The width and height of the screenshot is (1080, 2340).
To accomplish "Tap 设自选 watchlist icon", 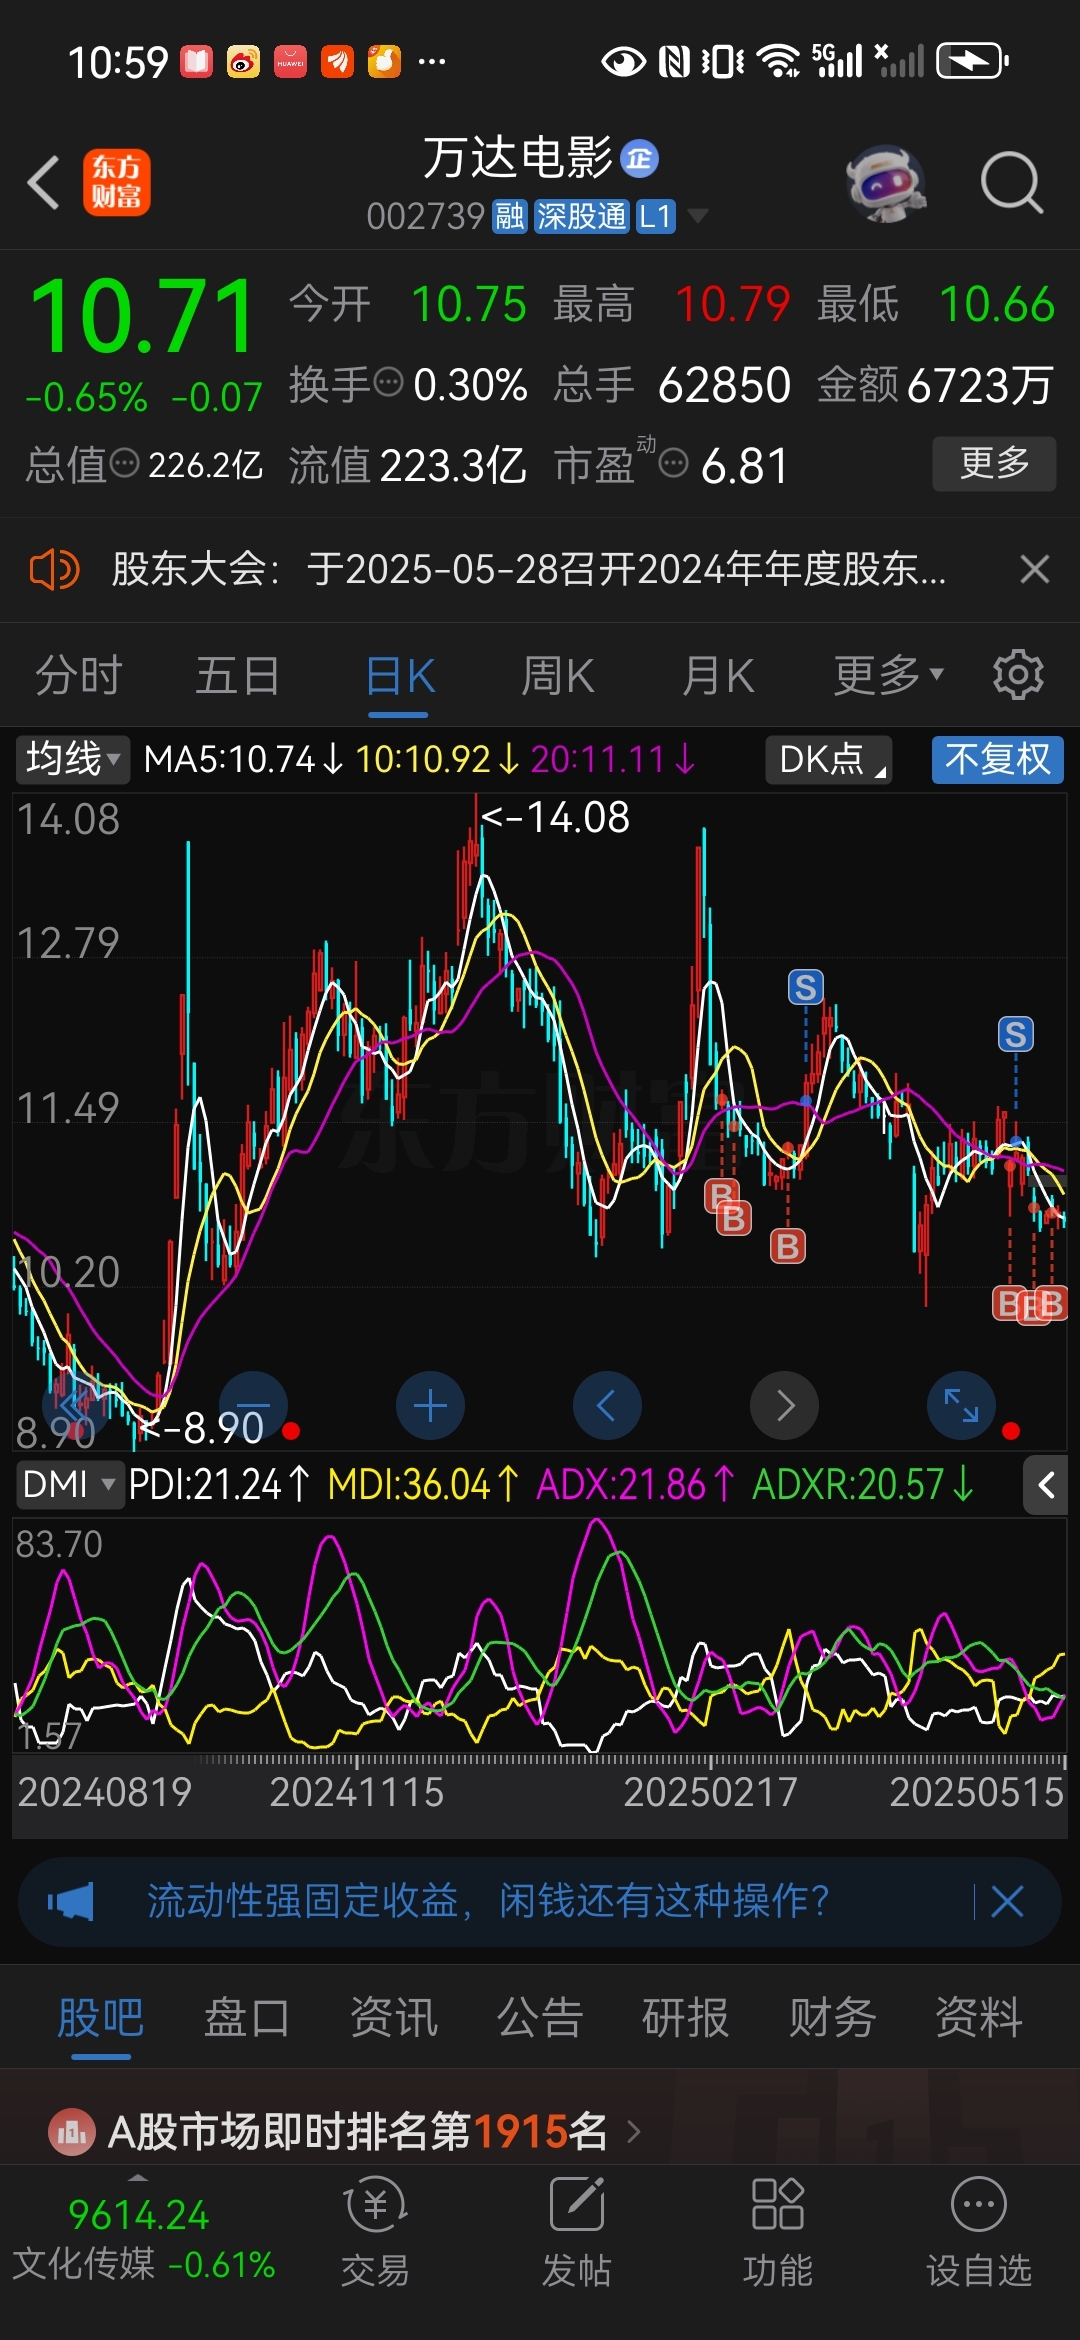I will (979, 2232).
